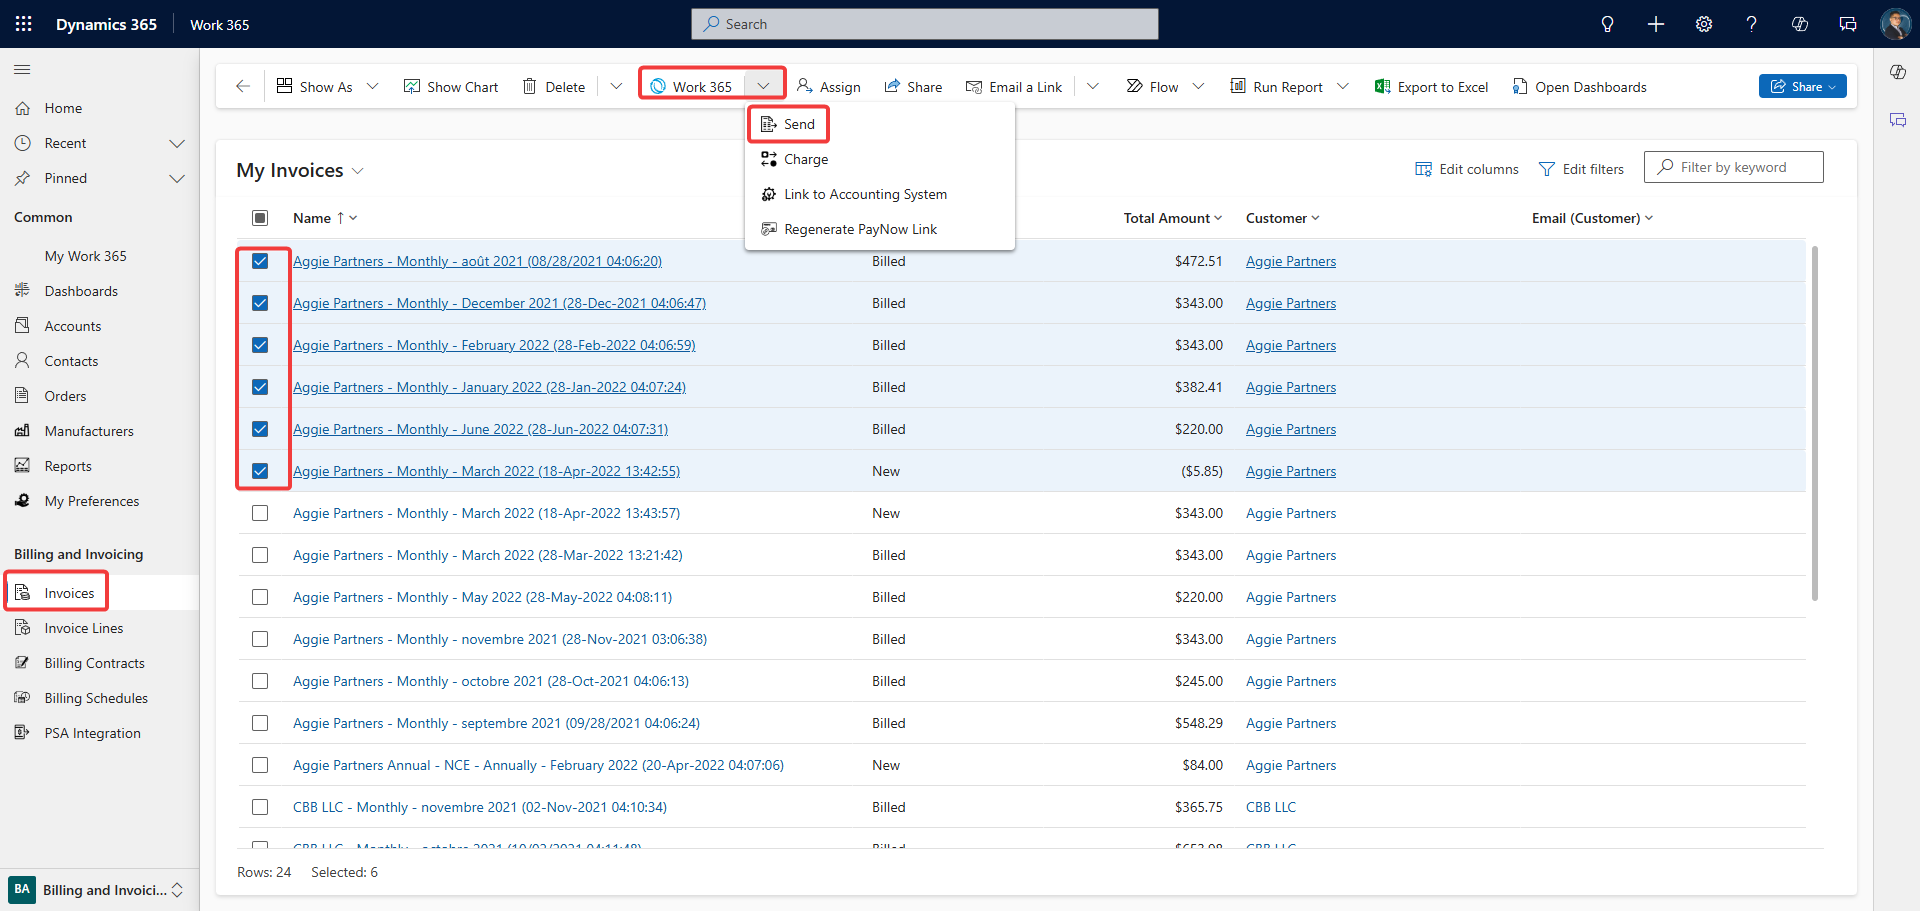Open the octobre 2021 Aggie Partners invoice
1920x911 pixels.
tap(491, 681)
